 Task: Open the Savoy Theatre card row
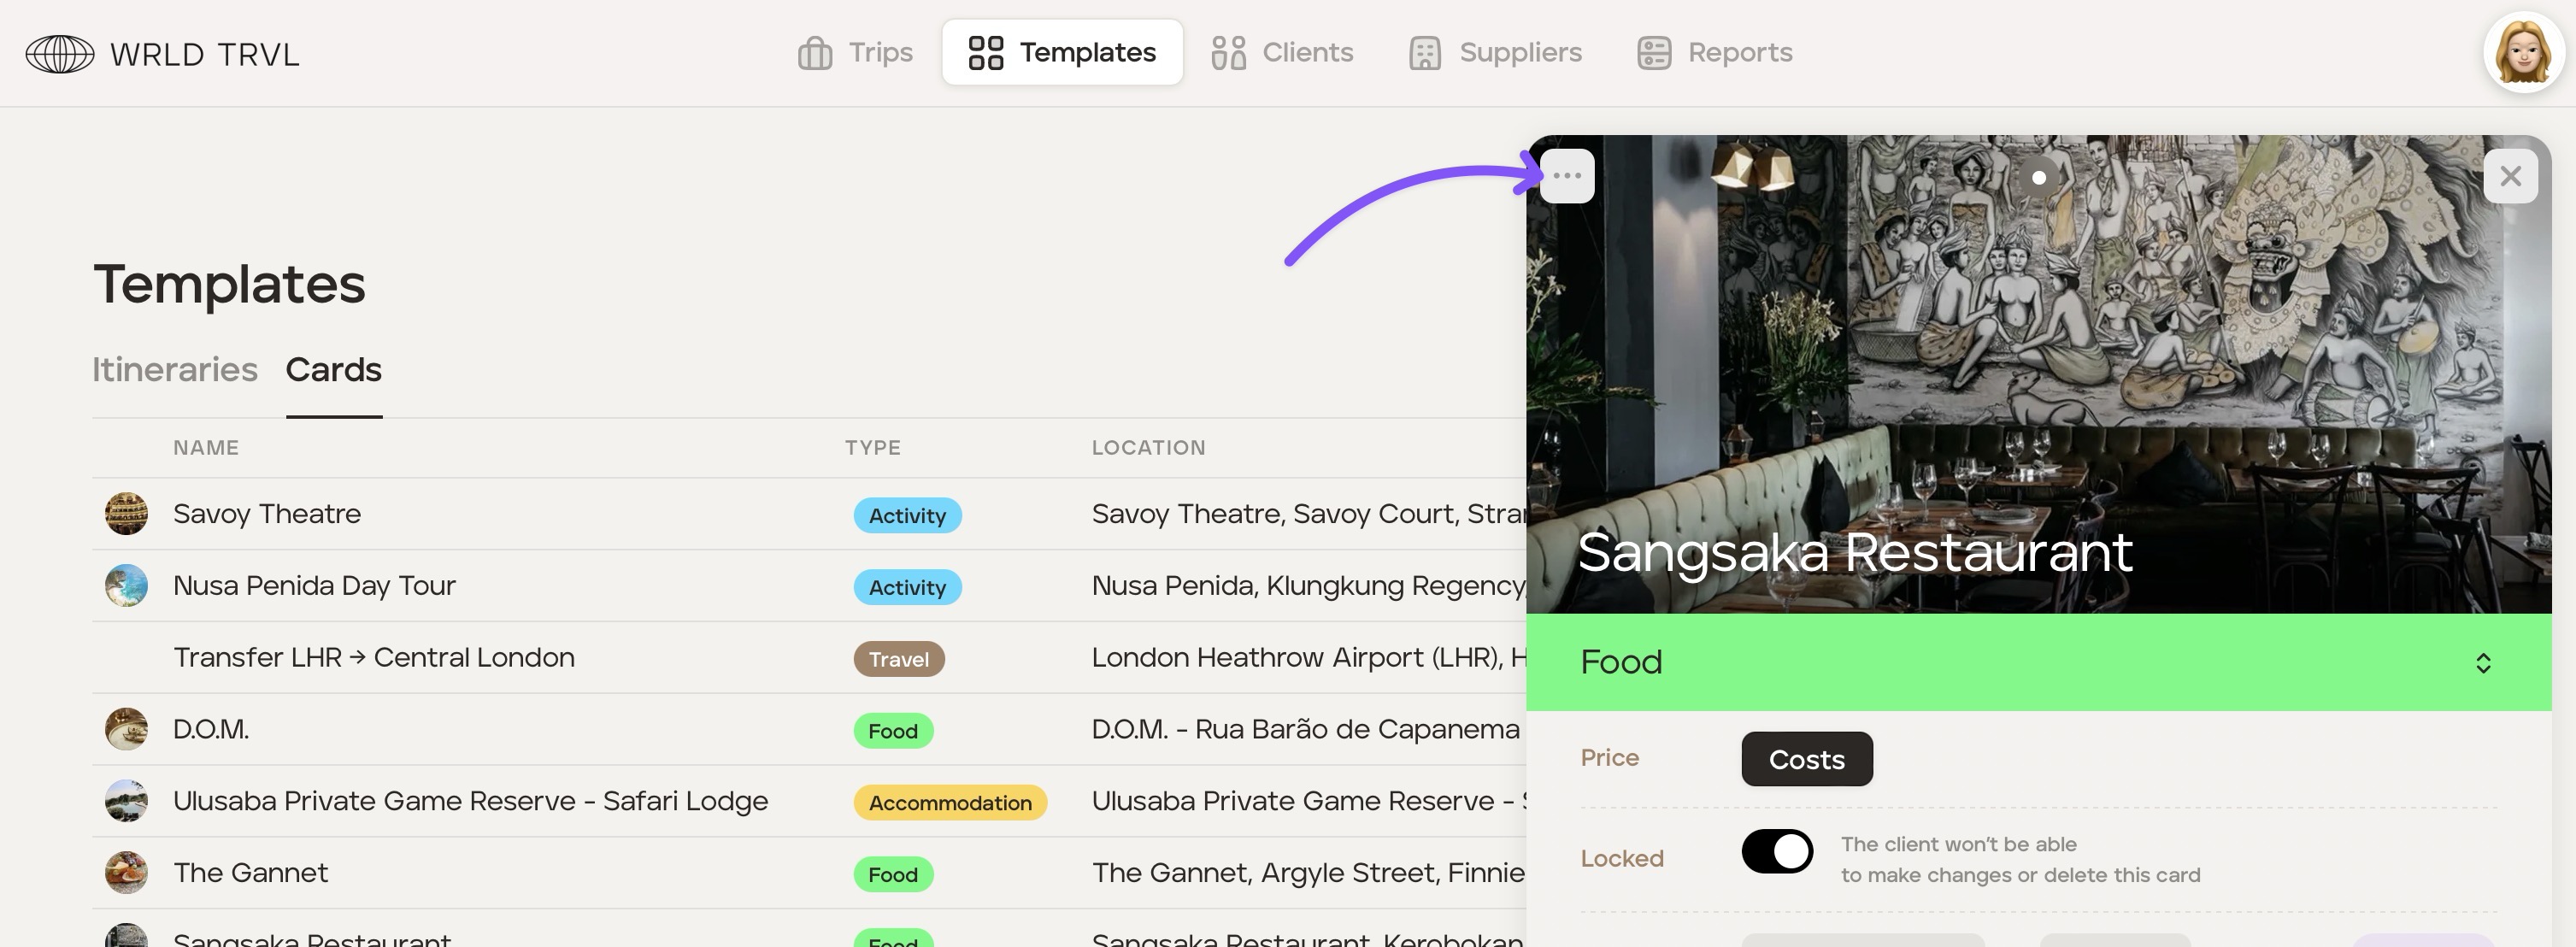coord(267,514)
